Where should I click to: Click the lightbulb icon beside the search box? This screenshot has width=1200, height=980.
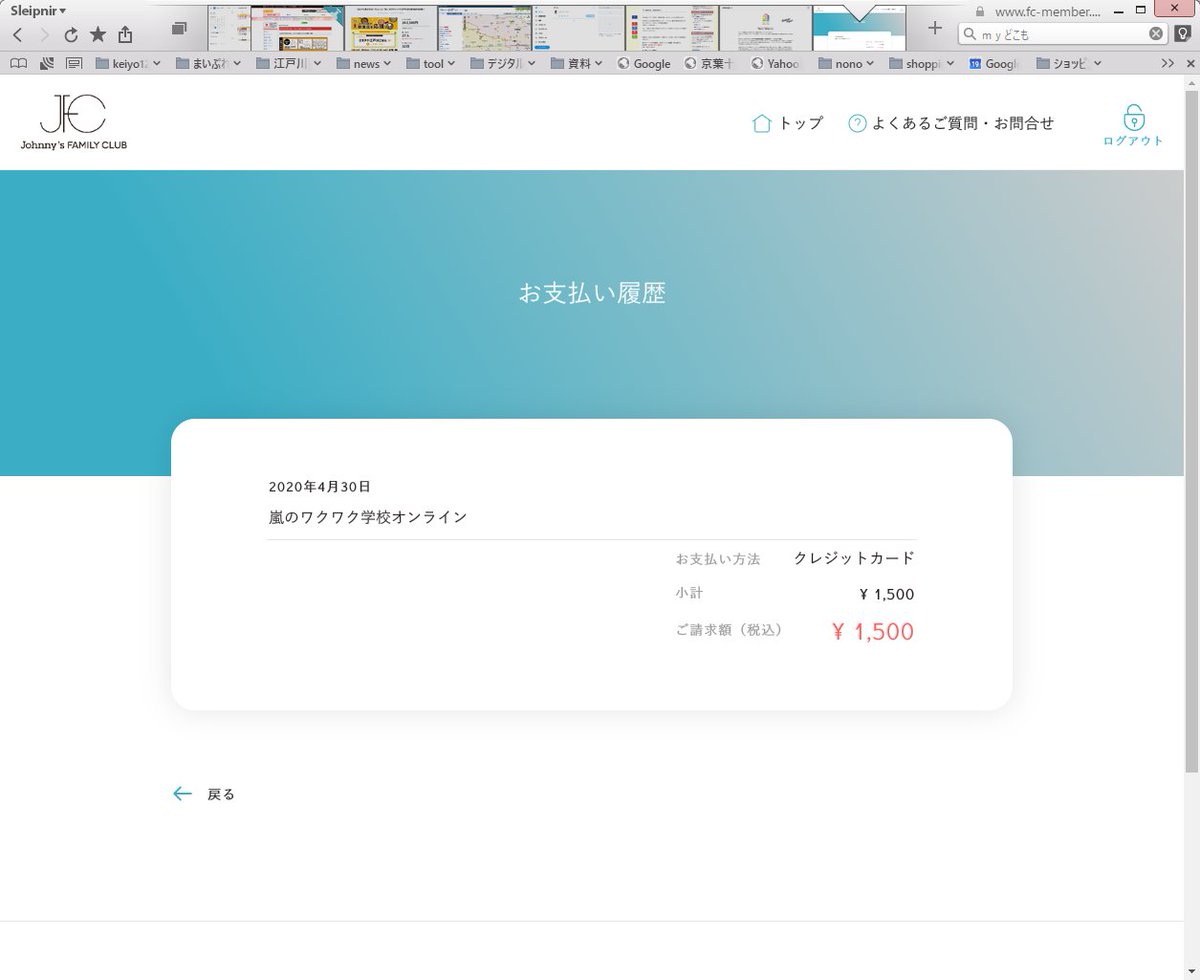[x=1181, y=33]
